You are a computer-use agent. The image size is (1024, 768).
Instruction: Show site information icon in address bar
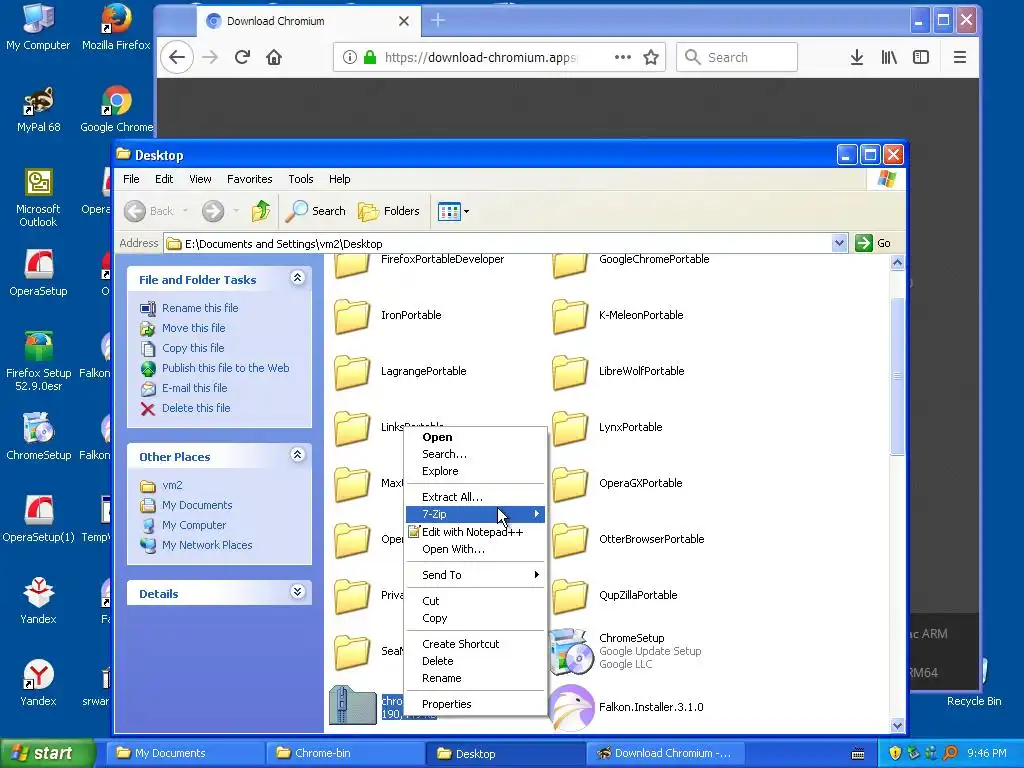(349, 57)
